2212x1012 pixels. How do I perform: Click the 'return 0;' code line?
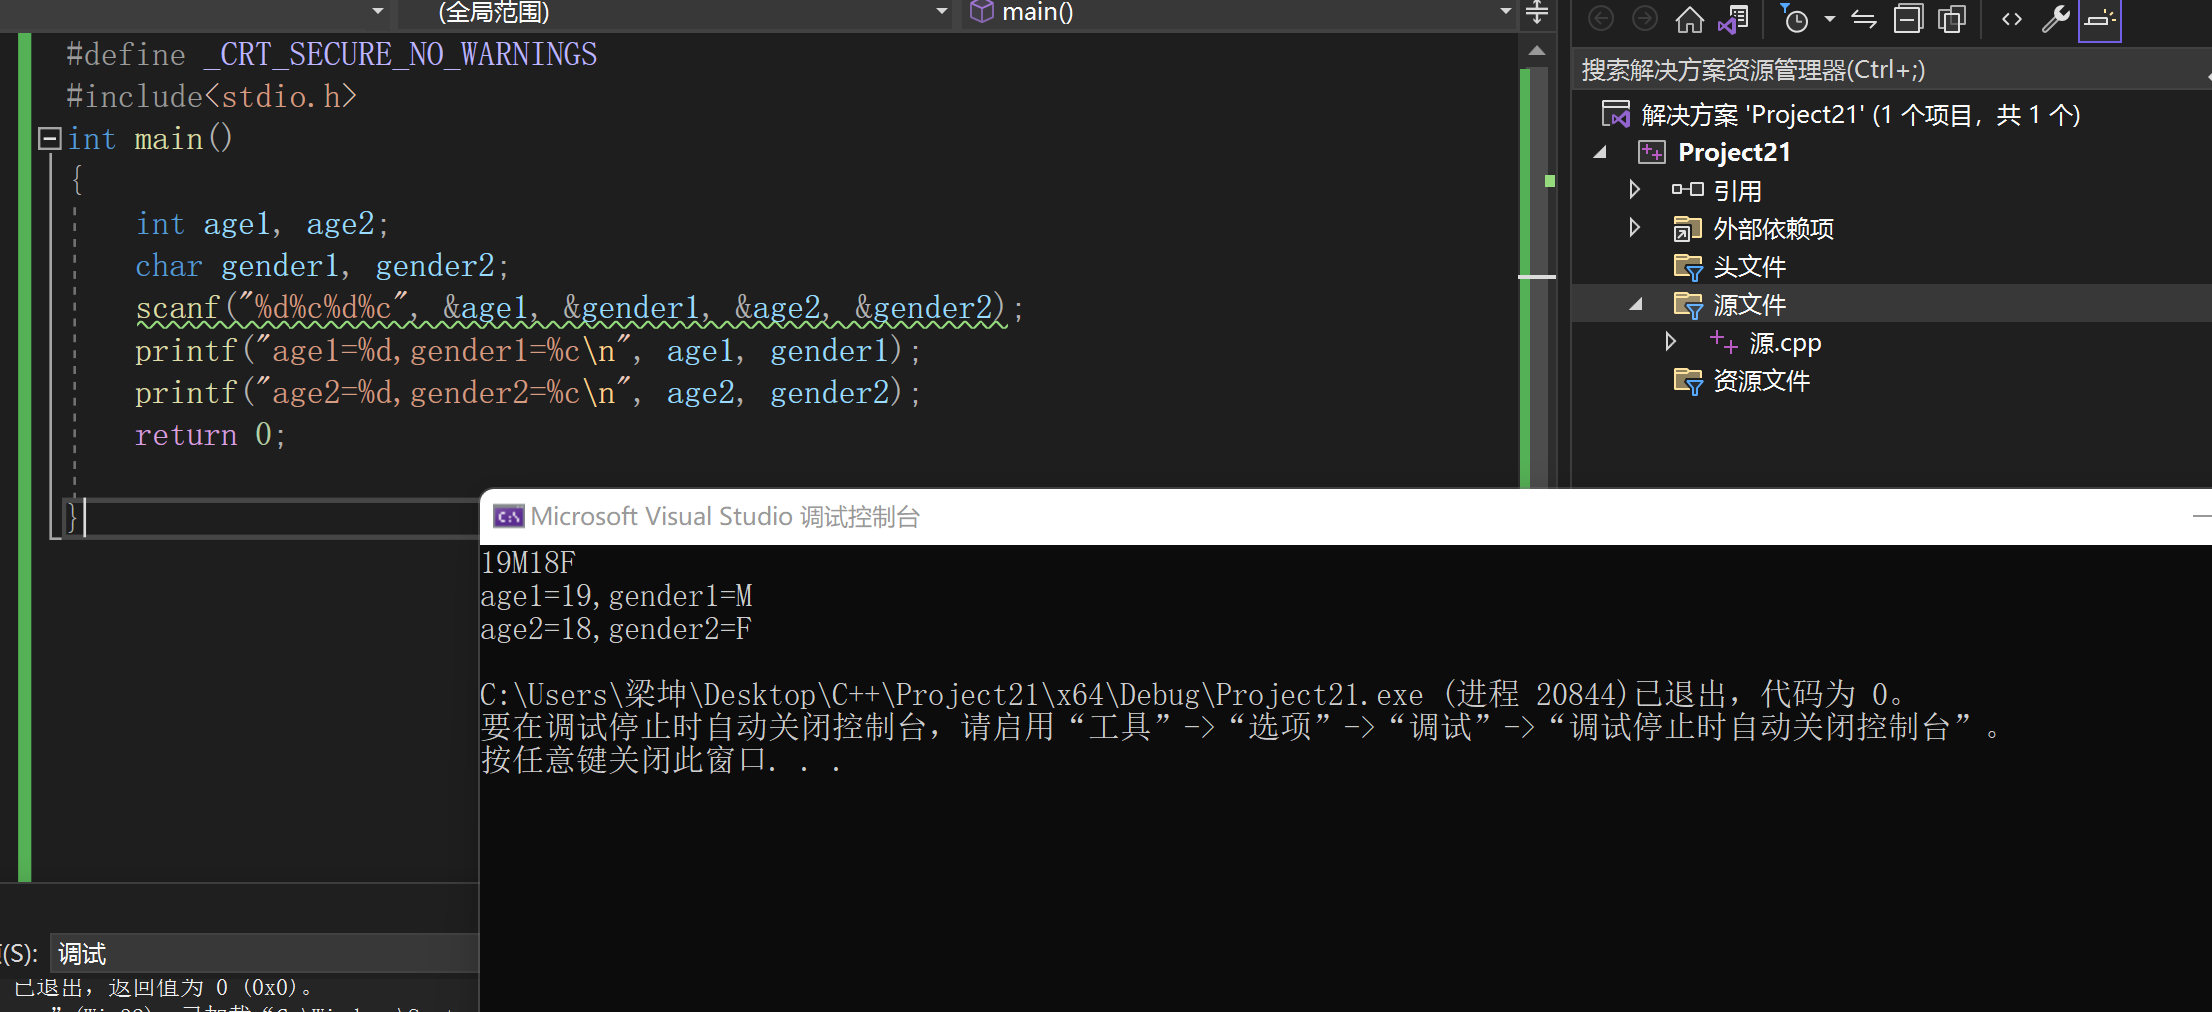(211, 435)
